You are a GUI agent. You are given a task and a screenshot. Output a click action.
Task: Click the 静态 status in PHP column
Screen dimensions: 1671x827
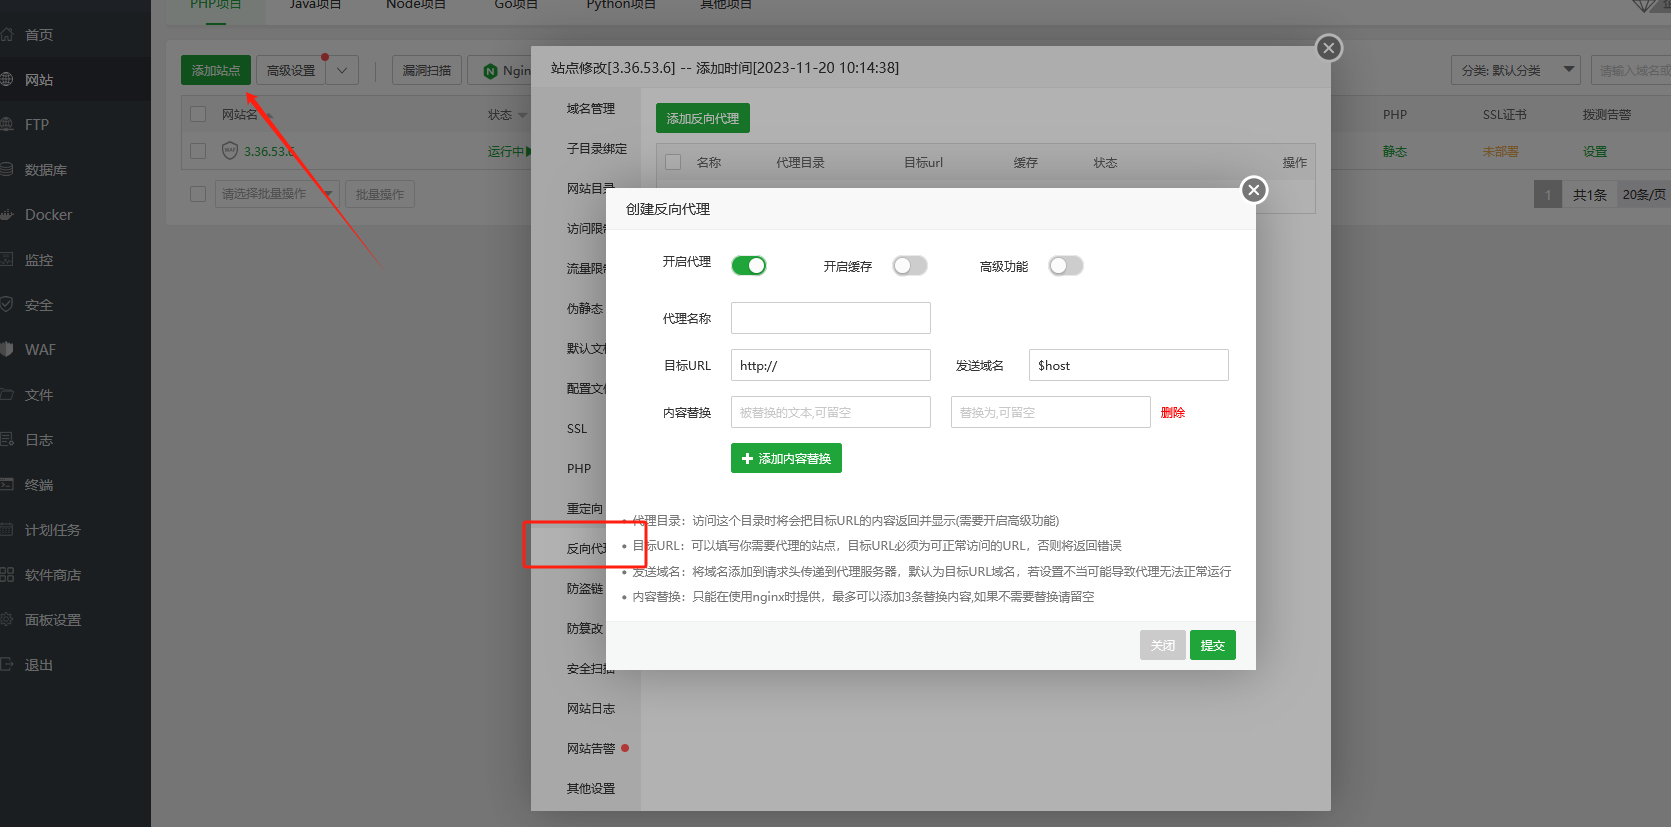pyautogui.click(x=1395, y=152)
